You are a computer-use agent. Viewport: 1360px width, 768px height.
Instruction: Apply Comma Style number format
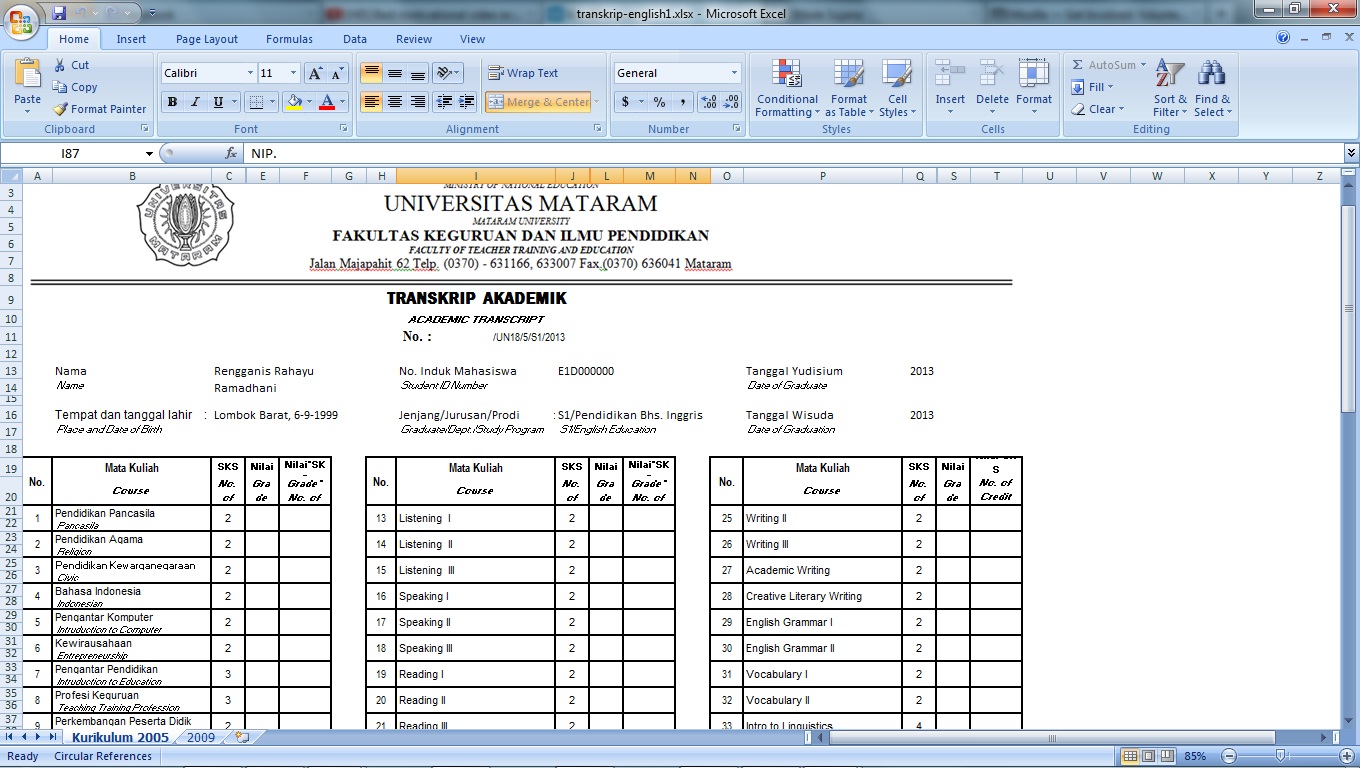coord(683,102)
